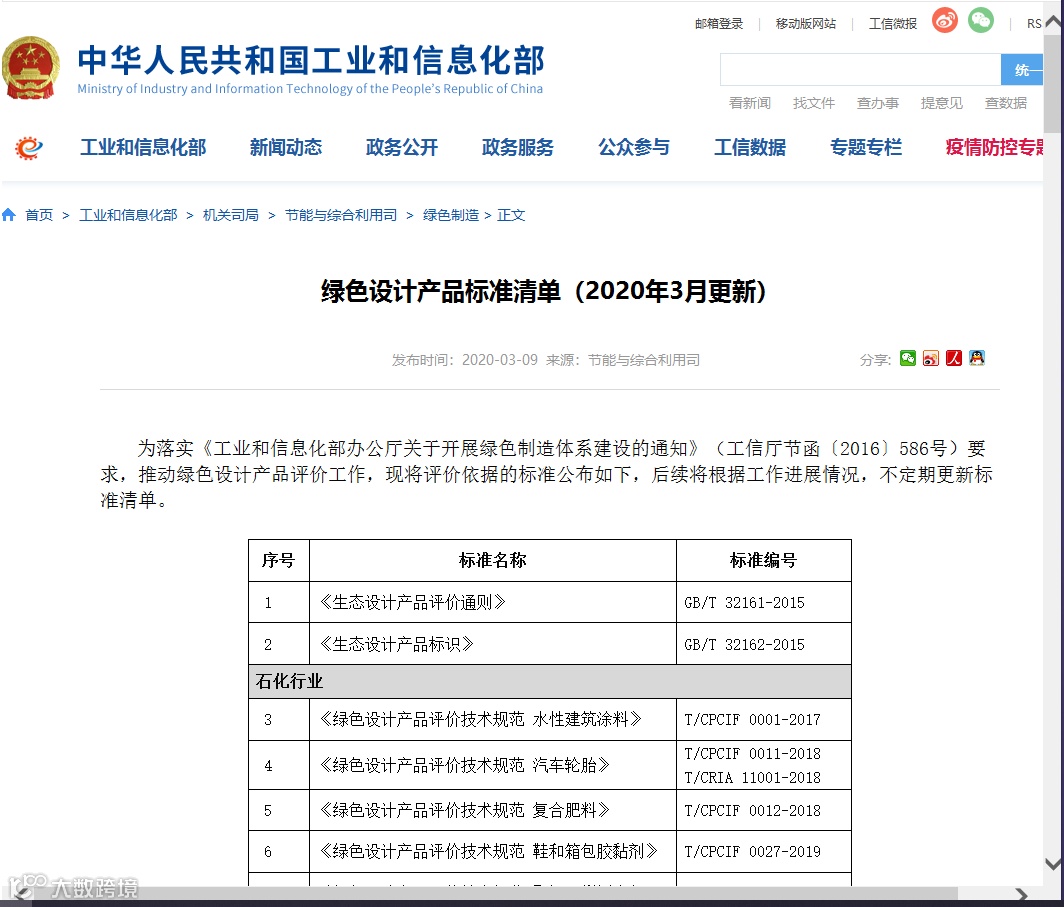Click row 鞋和箱包胶黏剂 standard name

[489, 851]
